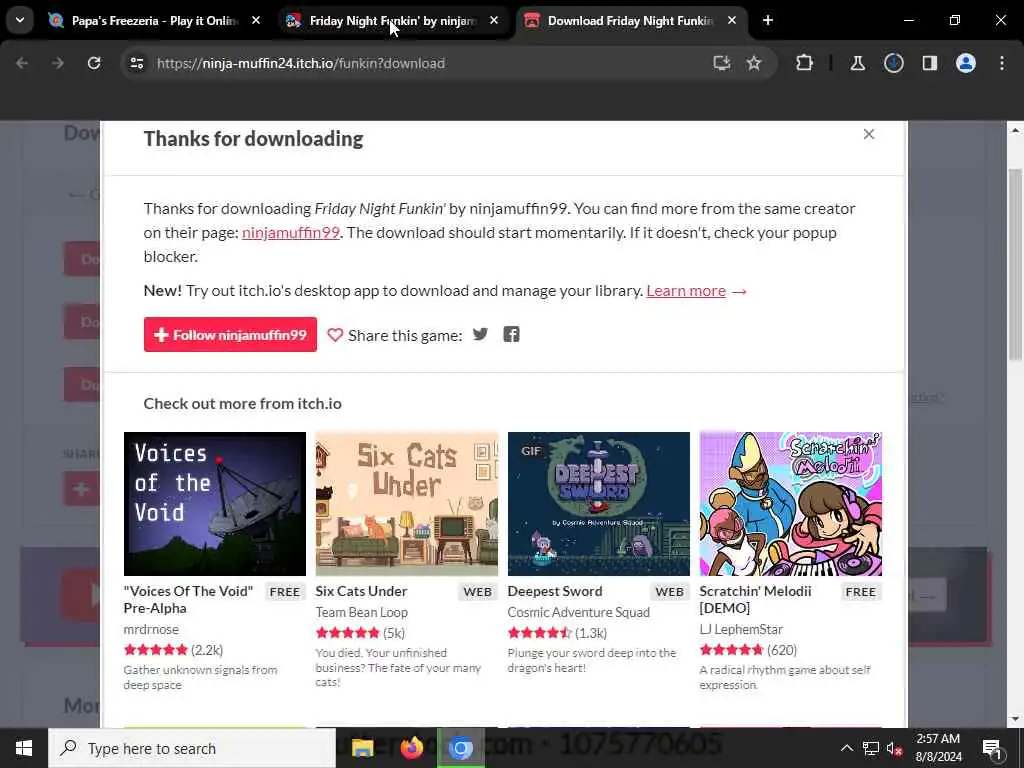
Task: Click the Chrome icon in the taskbar
Action: [460, 748]
